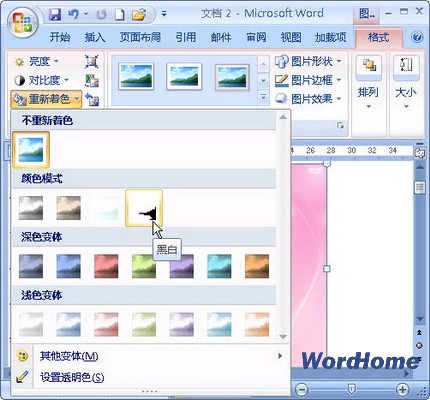Switch to the 插入 ribbon tab

coord(95,37)
